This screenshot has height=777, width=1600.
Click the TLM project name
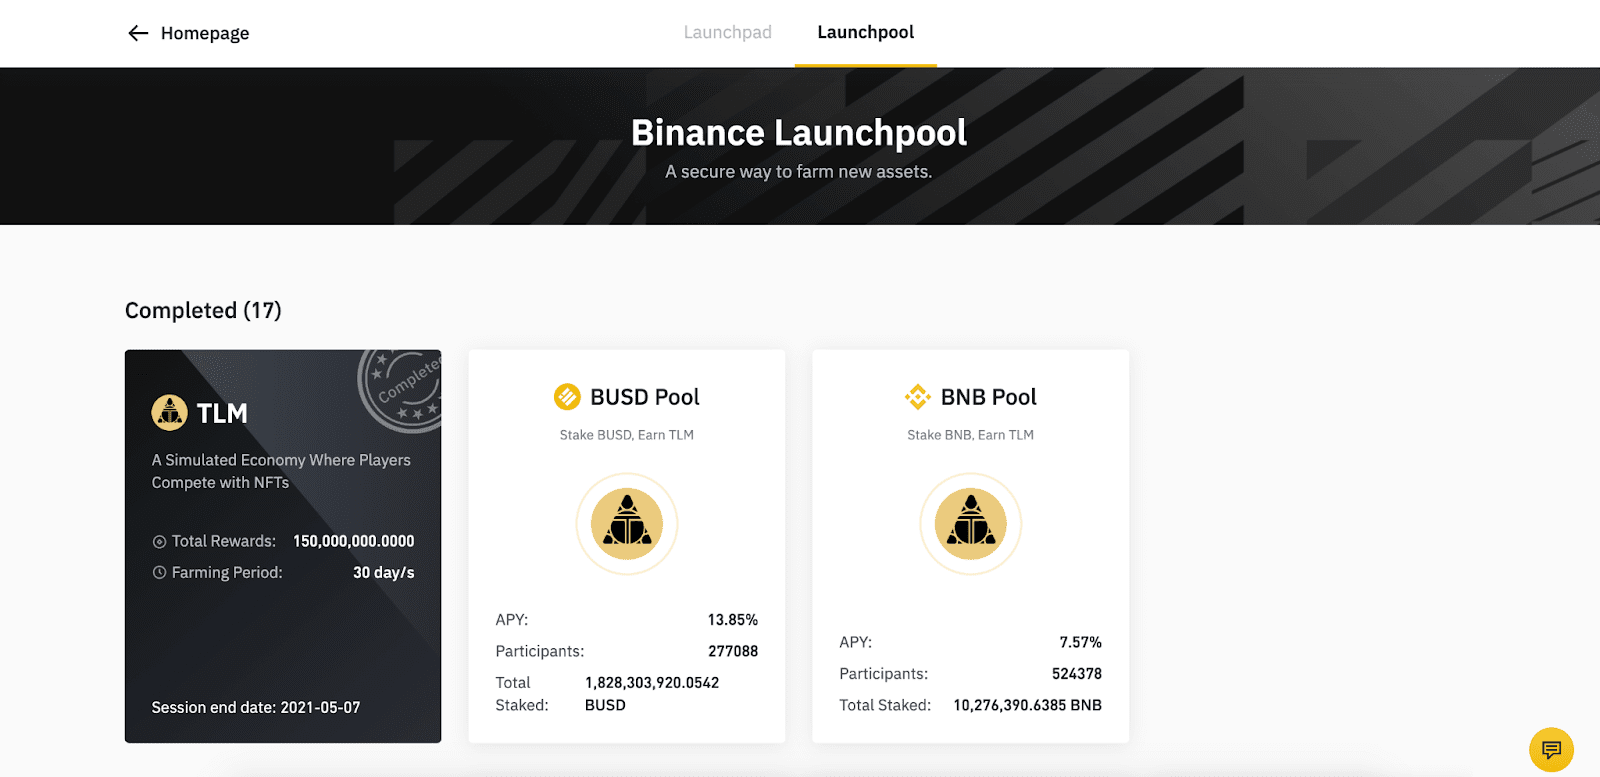point(222,413)
